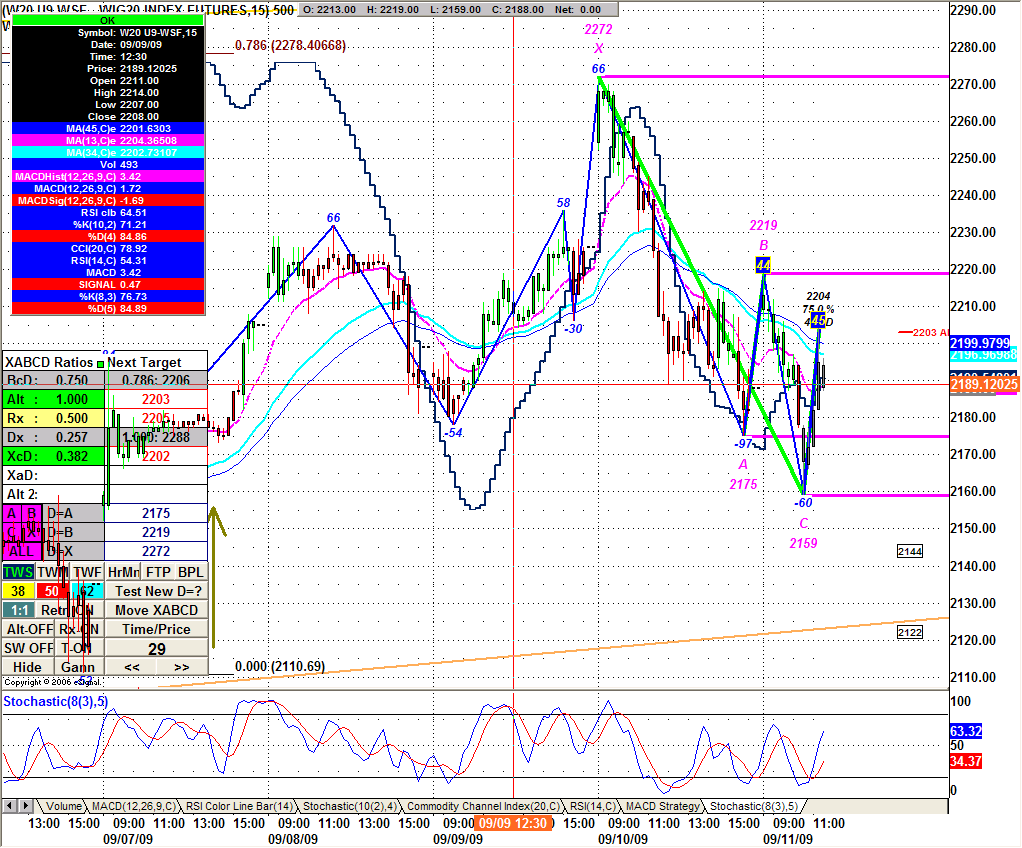Step forward with the >> arrow
Screen dimensions: 1022x848
[x=181, y=667]
